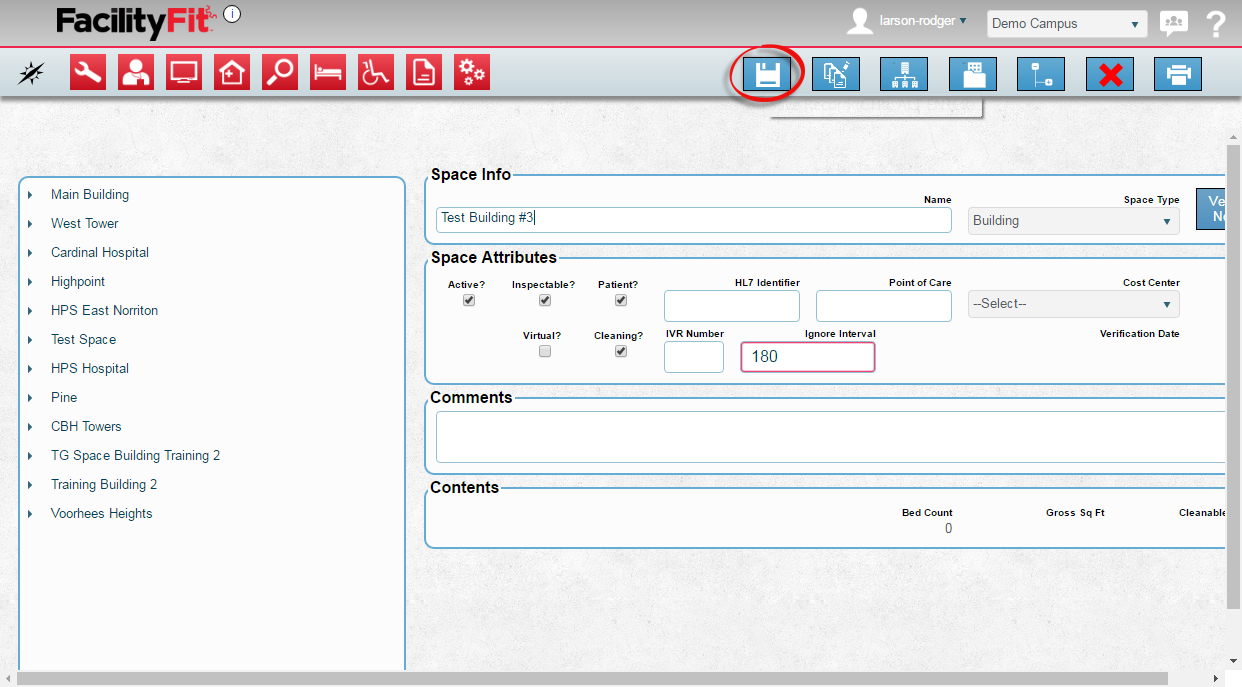Select Cardinal Hospital in the tree
Viewport: 1242px width, 687px height.
click(x=100, y=253)
